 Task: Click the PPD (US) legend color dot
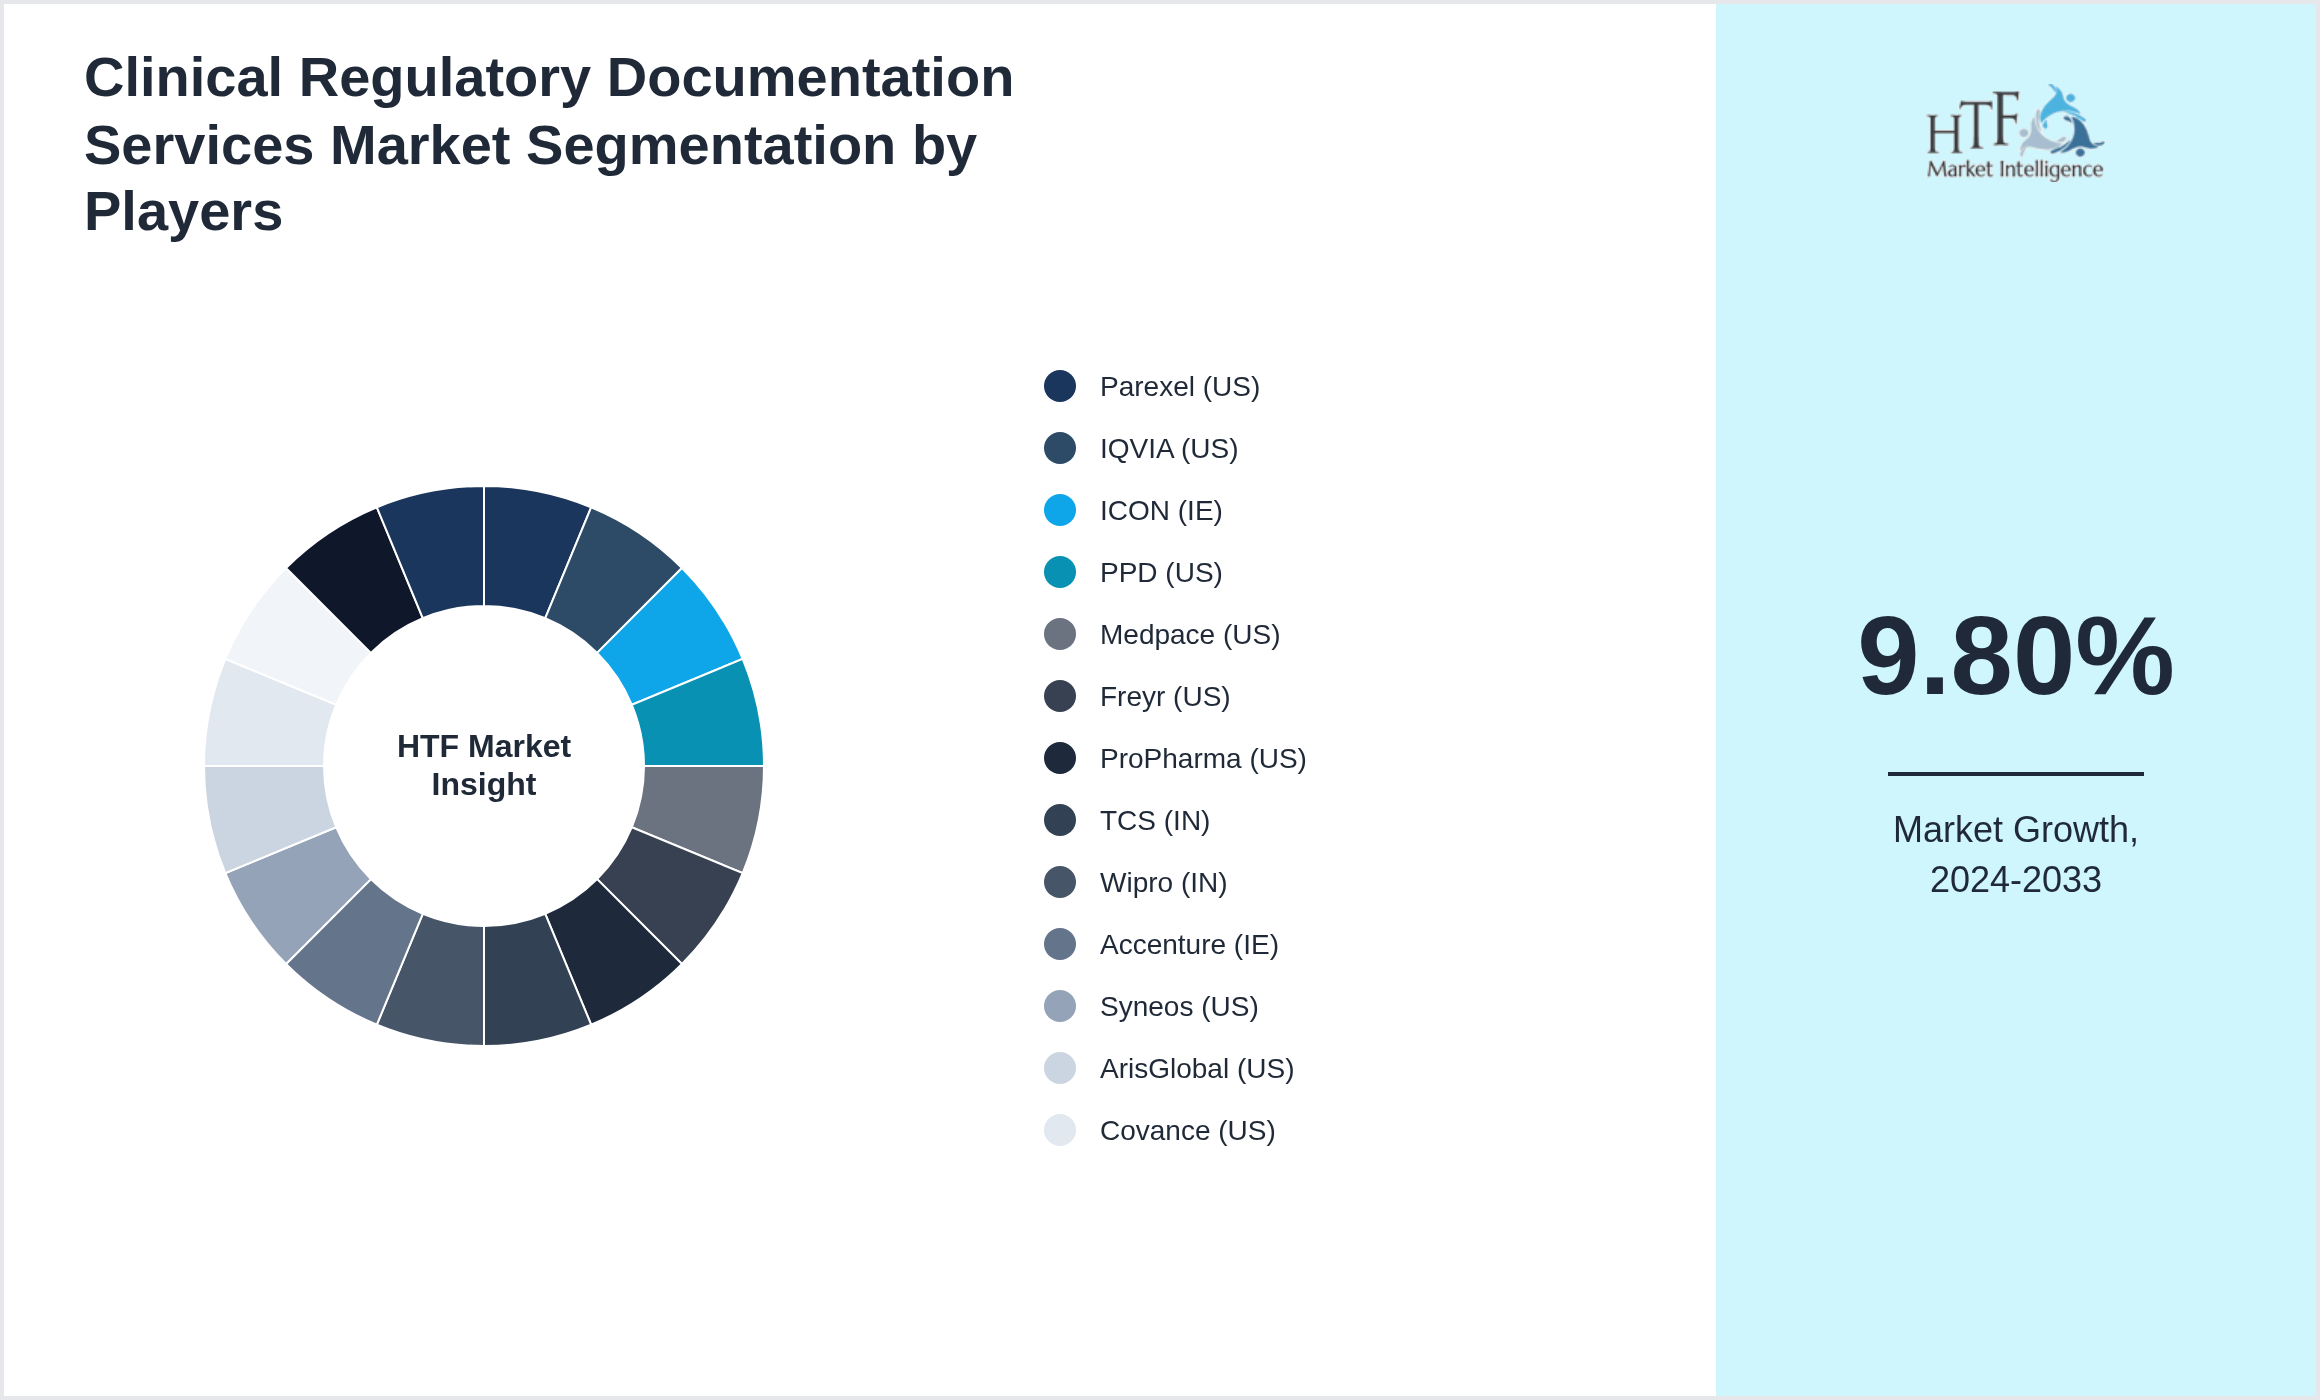tap(1060, 572)
